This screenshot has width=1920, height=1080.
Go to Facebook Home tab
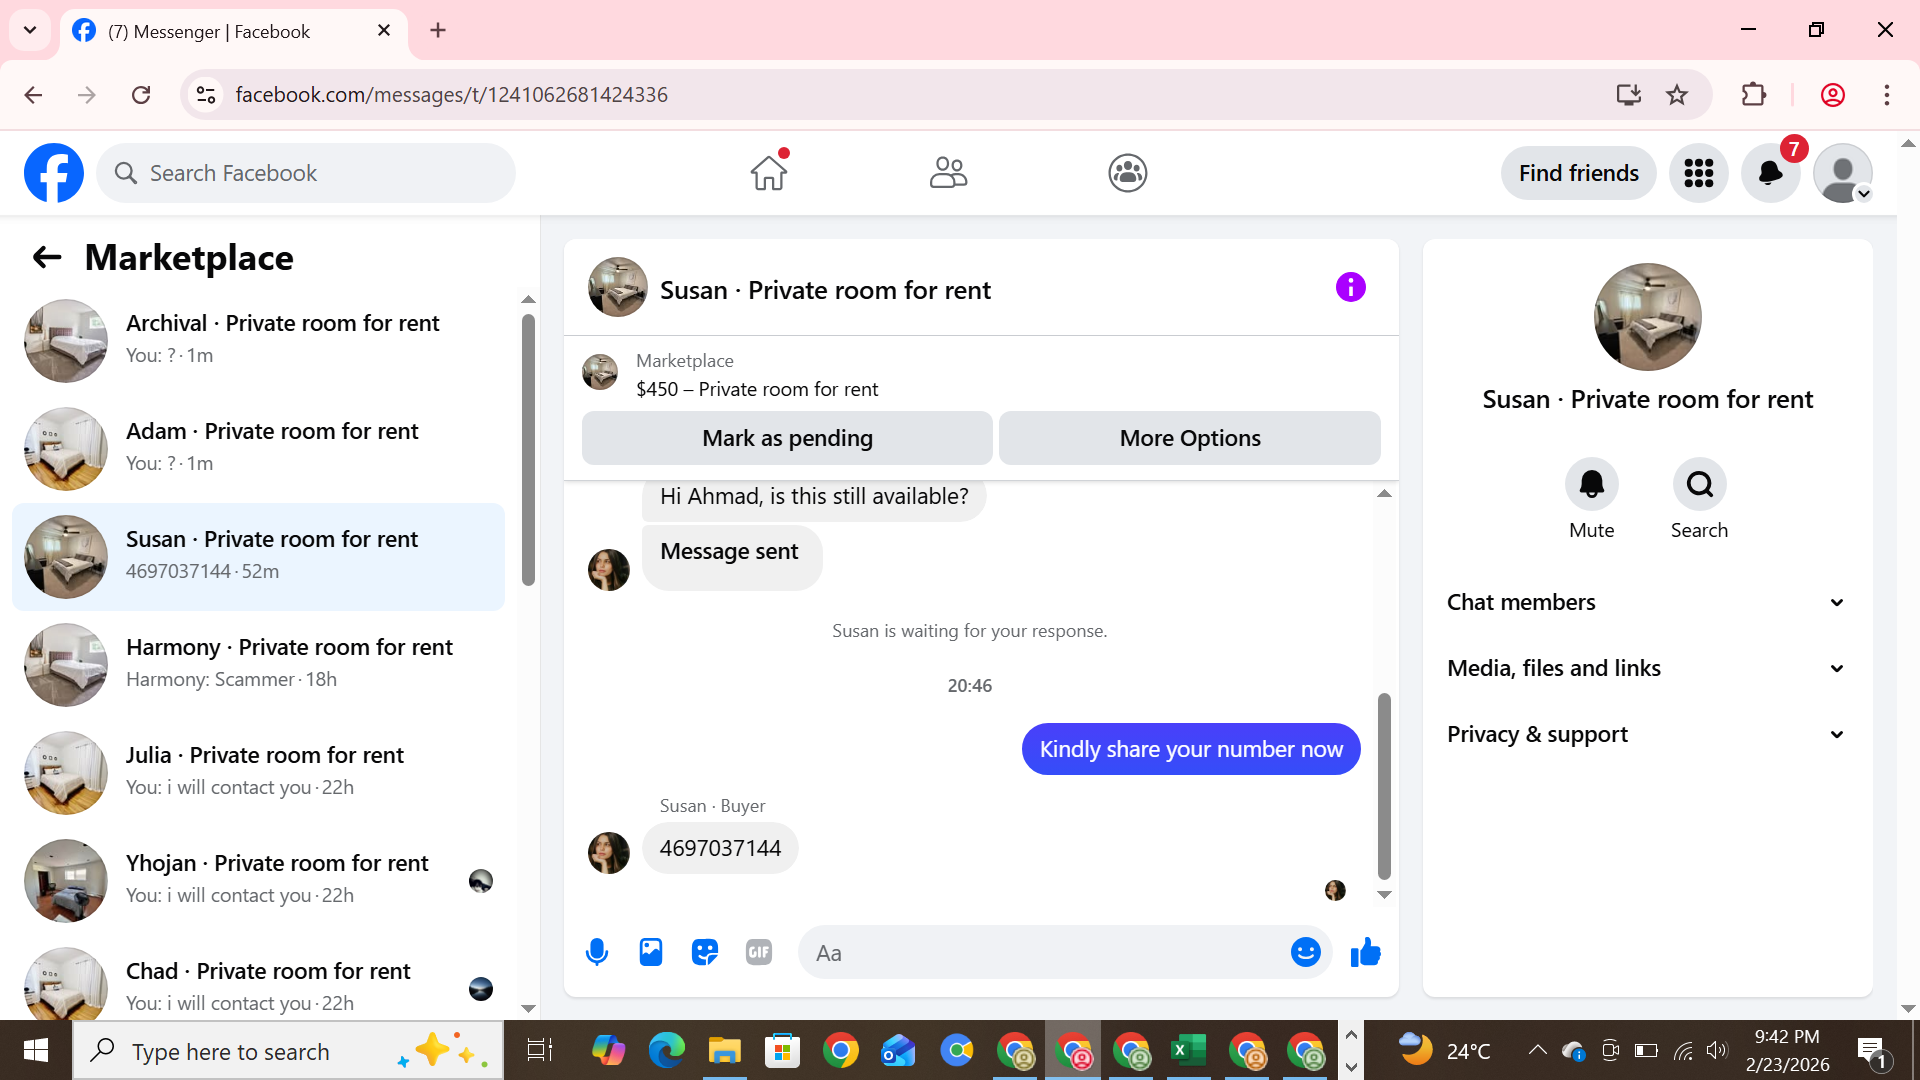pos(769,173)
